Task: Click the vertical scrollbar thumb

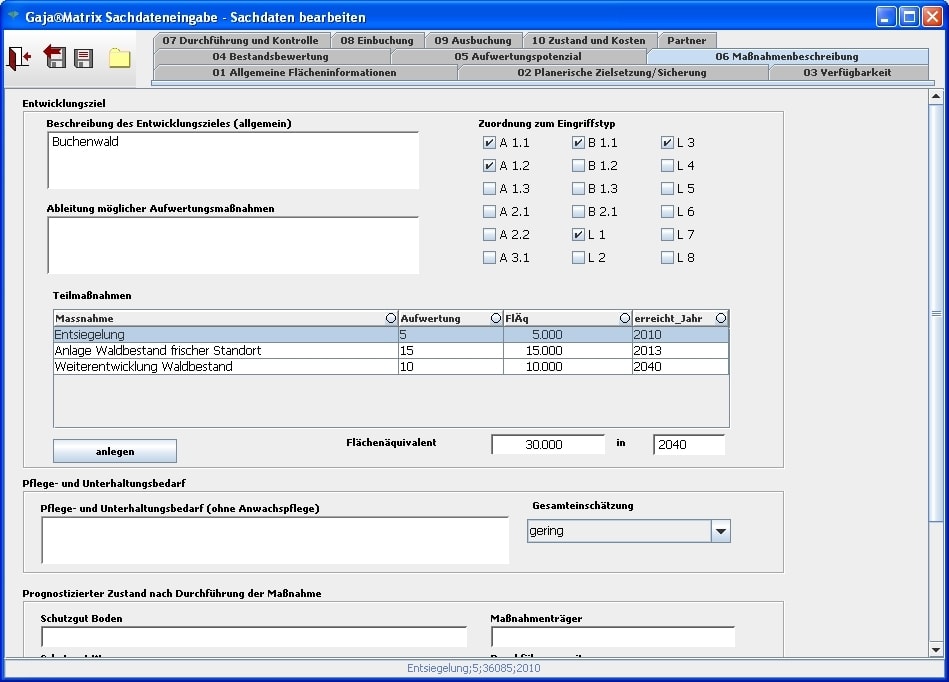Action: 936,313
